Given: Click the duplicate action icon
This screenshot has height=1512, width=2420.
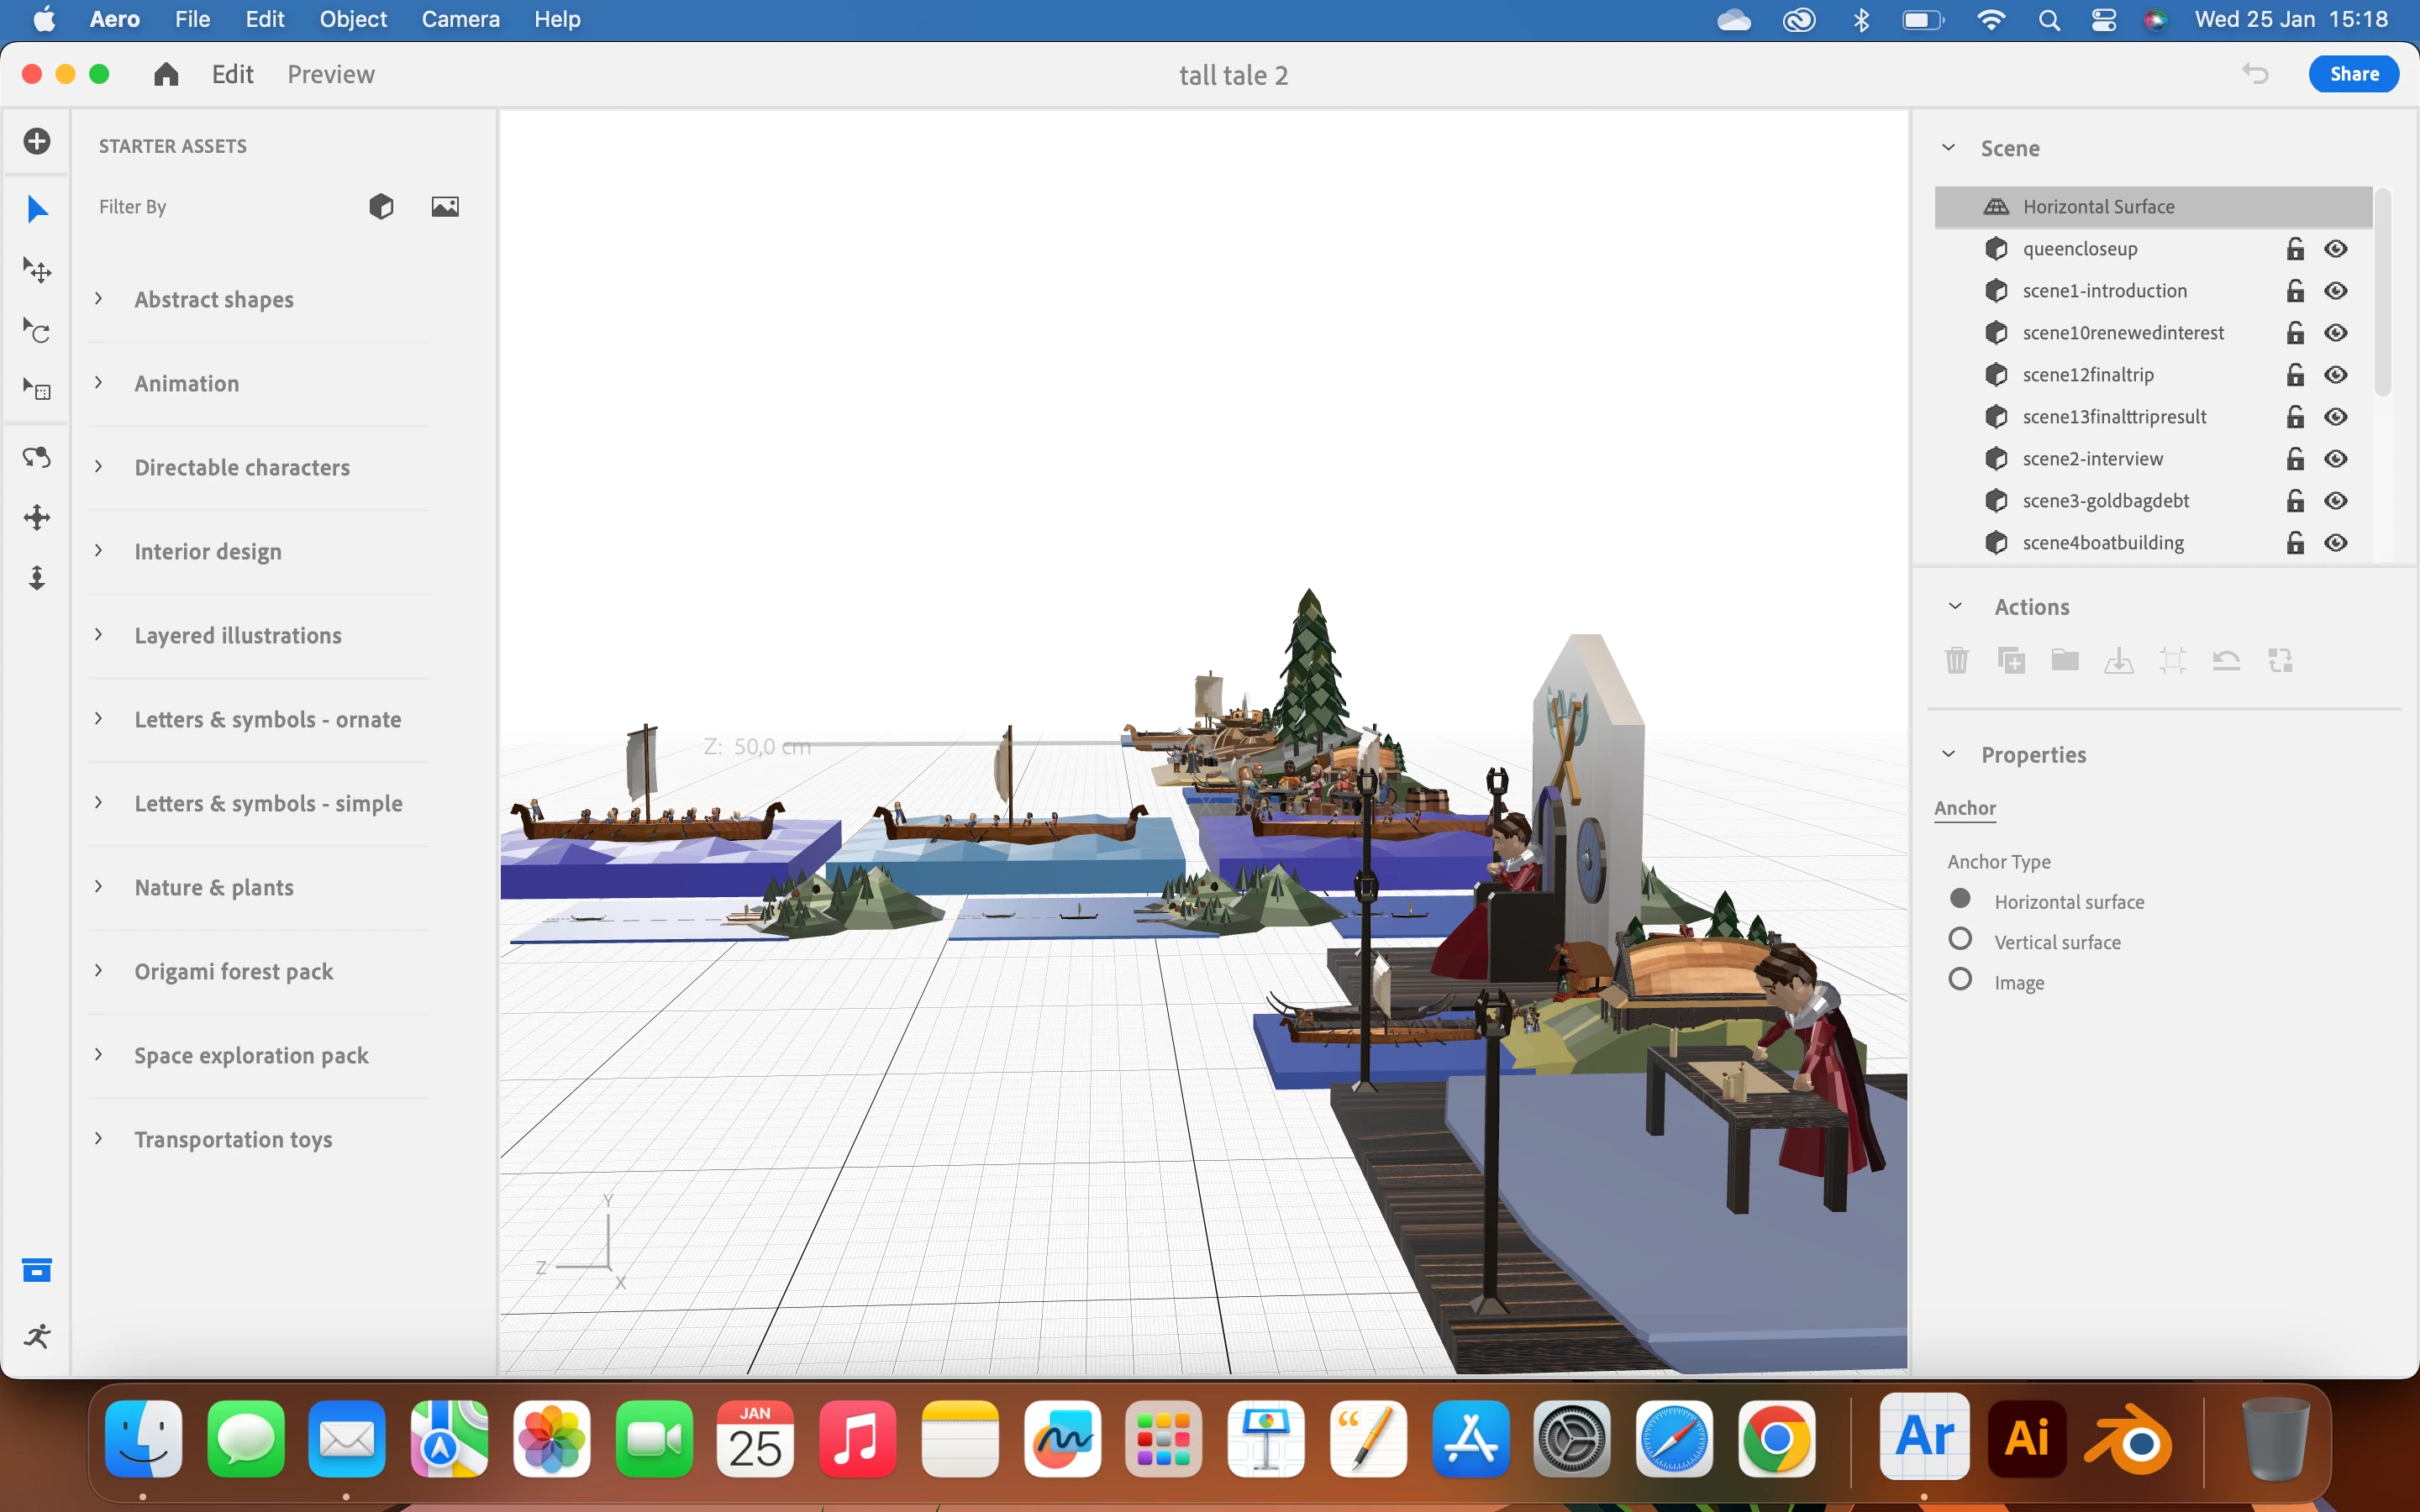Looking at the screenshot, I should (2011, 660).
